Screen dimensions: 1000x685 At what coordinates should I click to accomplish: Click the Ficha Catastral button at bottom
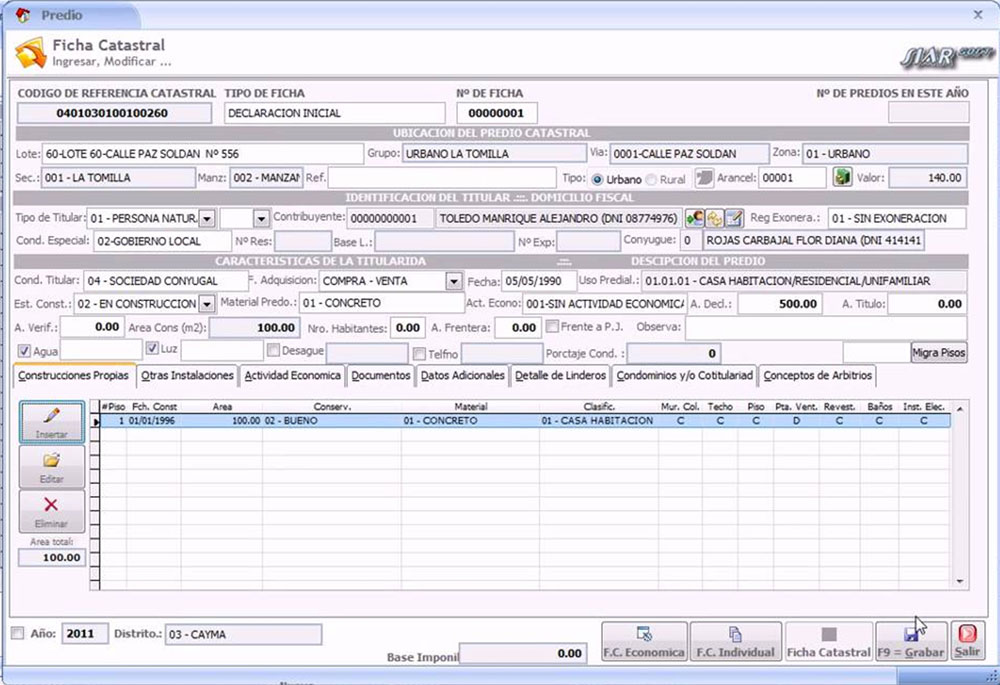(x=828, y=641)
